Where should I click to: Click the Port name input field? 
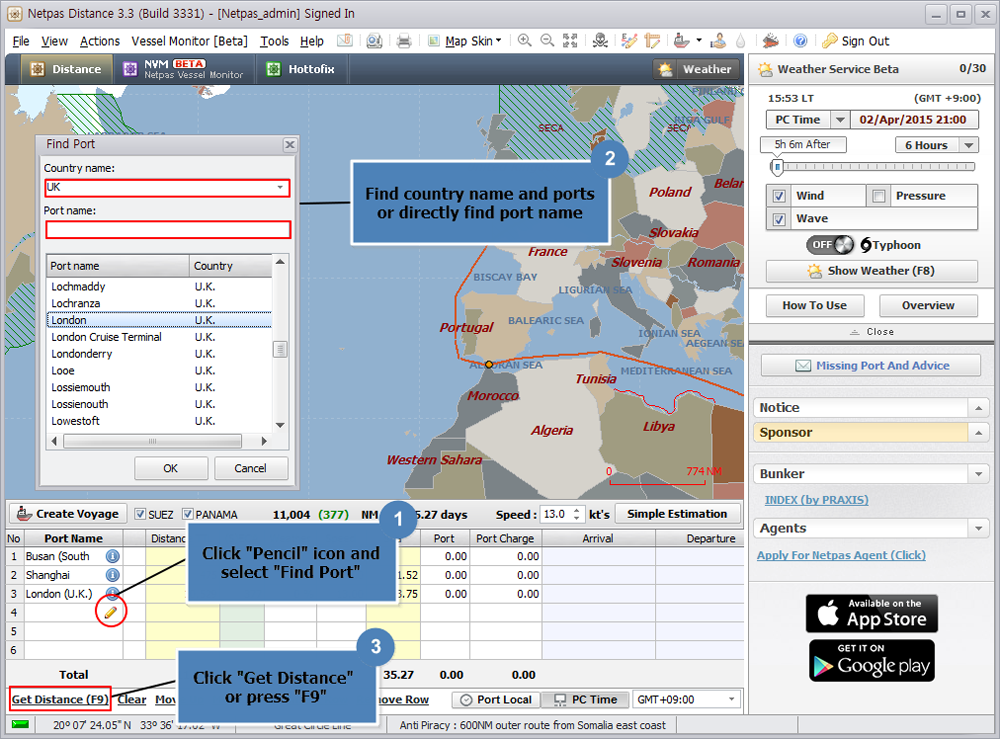click(168, 230)
